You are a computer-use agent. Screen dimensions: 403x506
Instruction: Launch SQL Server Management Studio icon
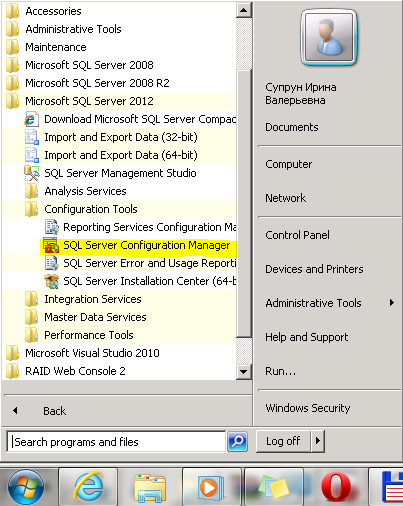click(x=32, y=173)
